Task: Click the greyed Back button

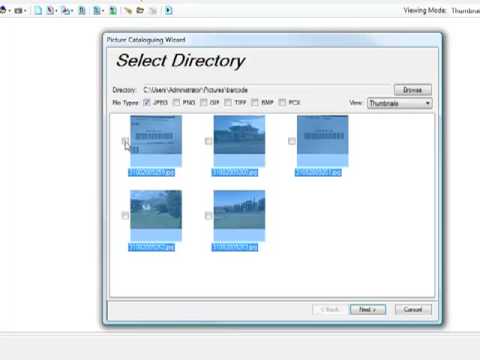Action: point(330,309)
